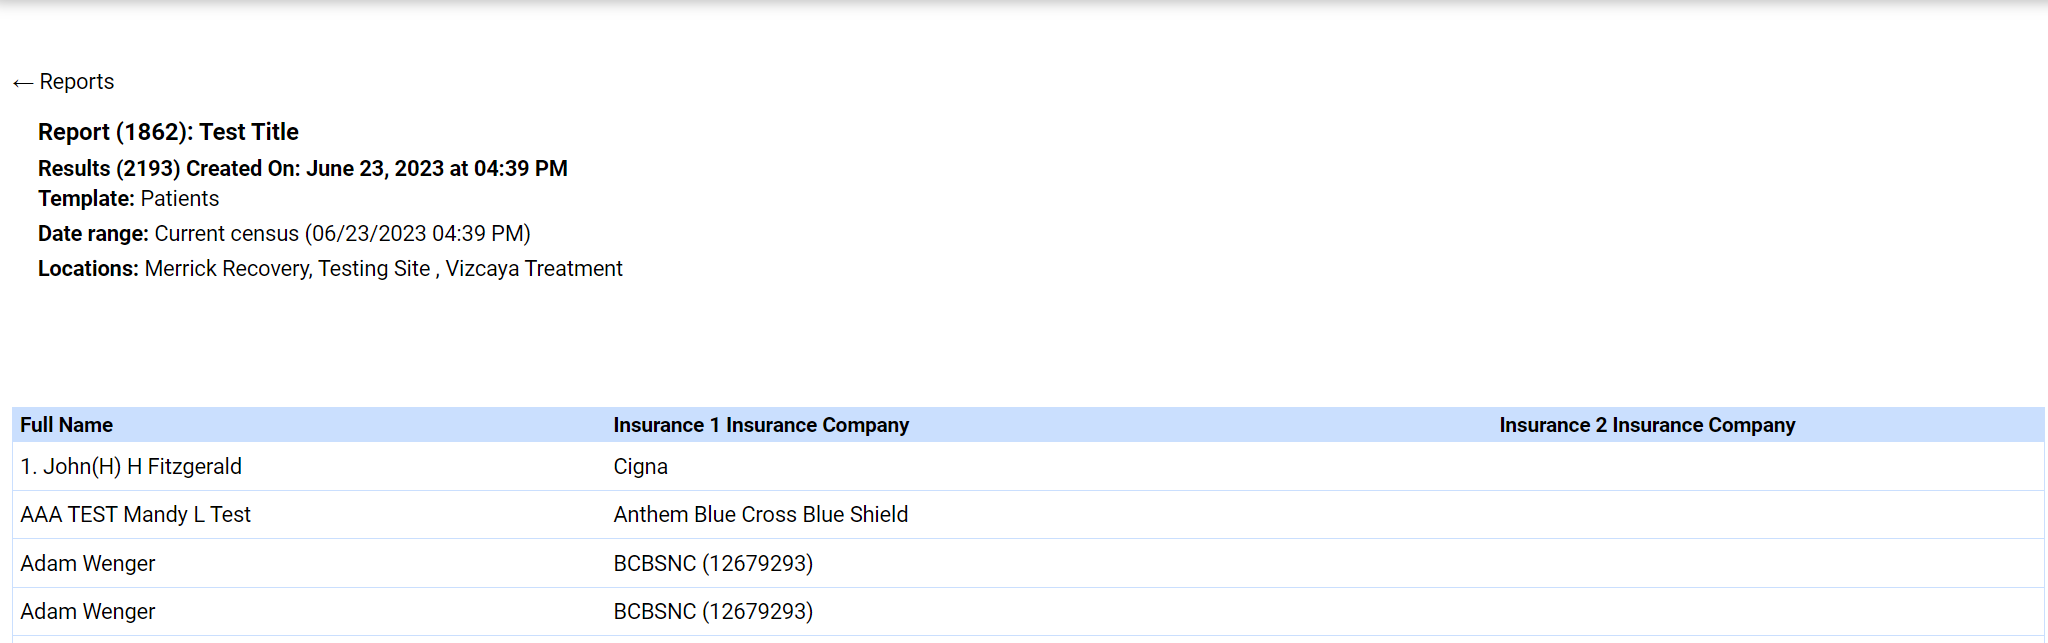Click the Anthem Blue Cross Blue Shield entry
The width and height of the screenshot is (2048, 643).
761,514
